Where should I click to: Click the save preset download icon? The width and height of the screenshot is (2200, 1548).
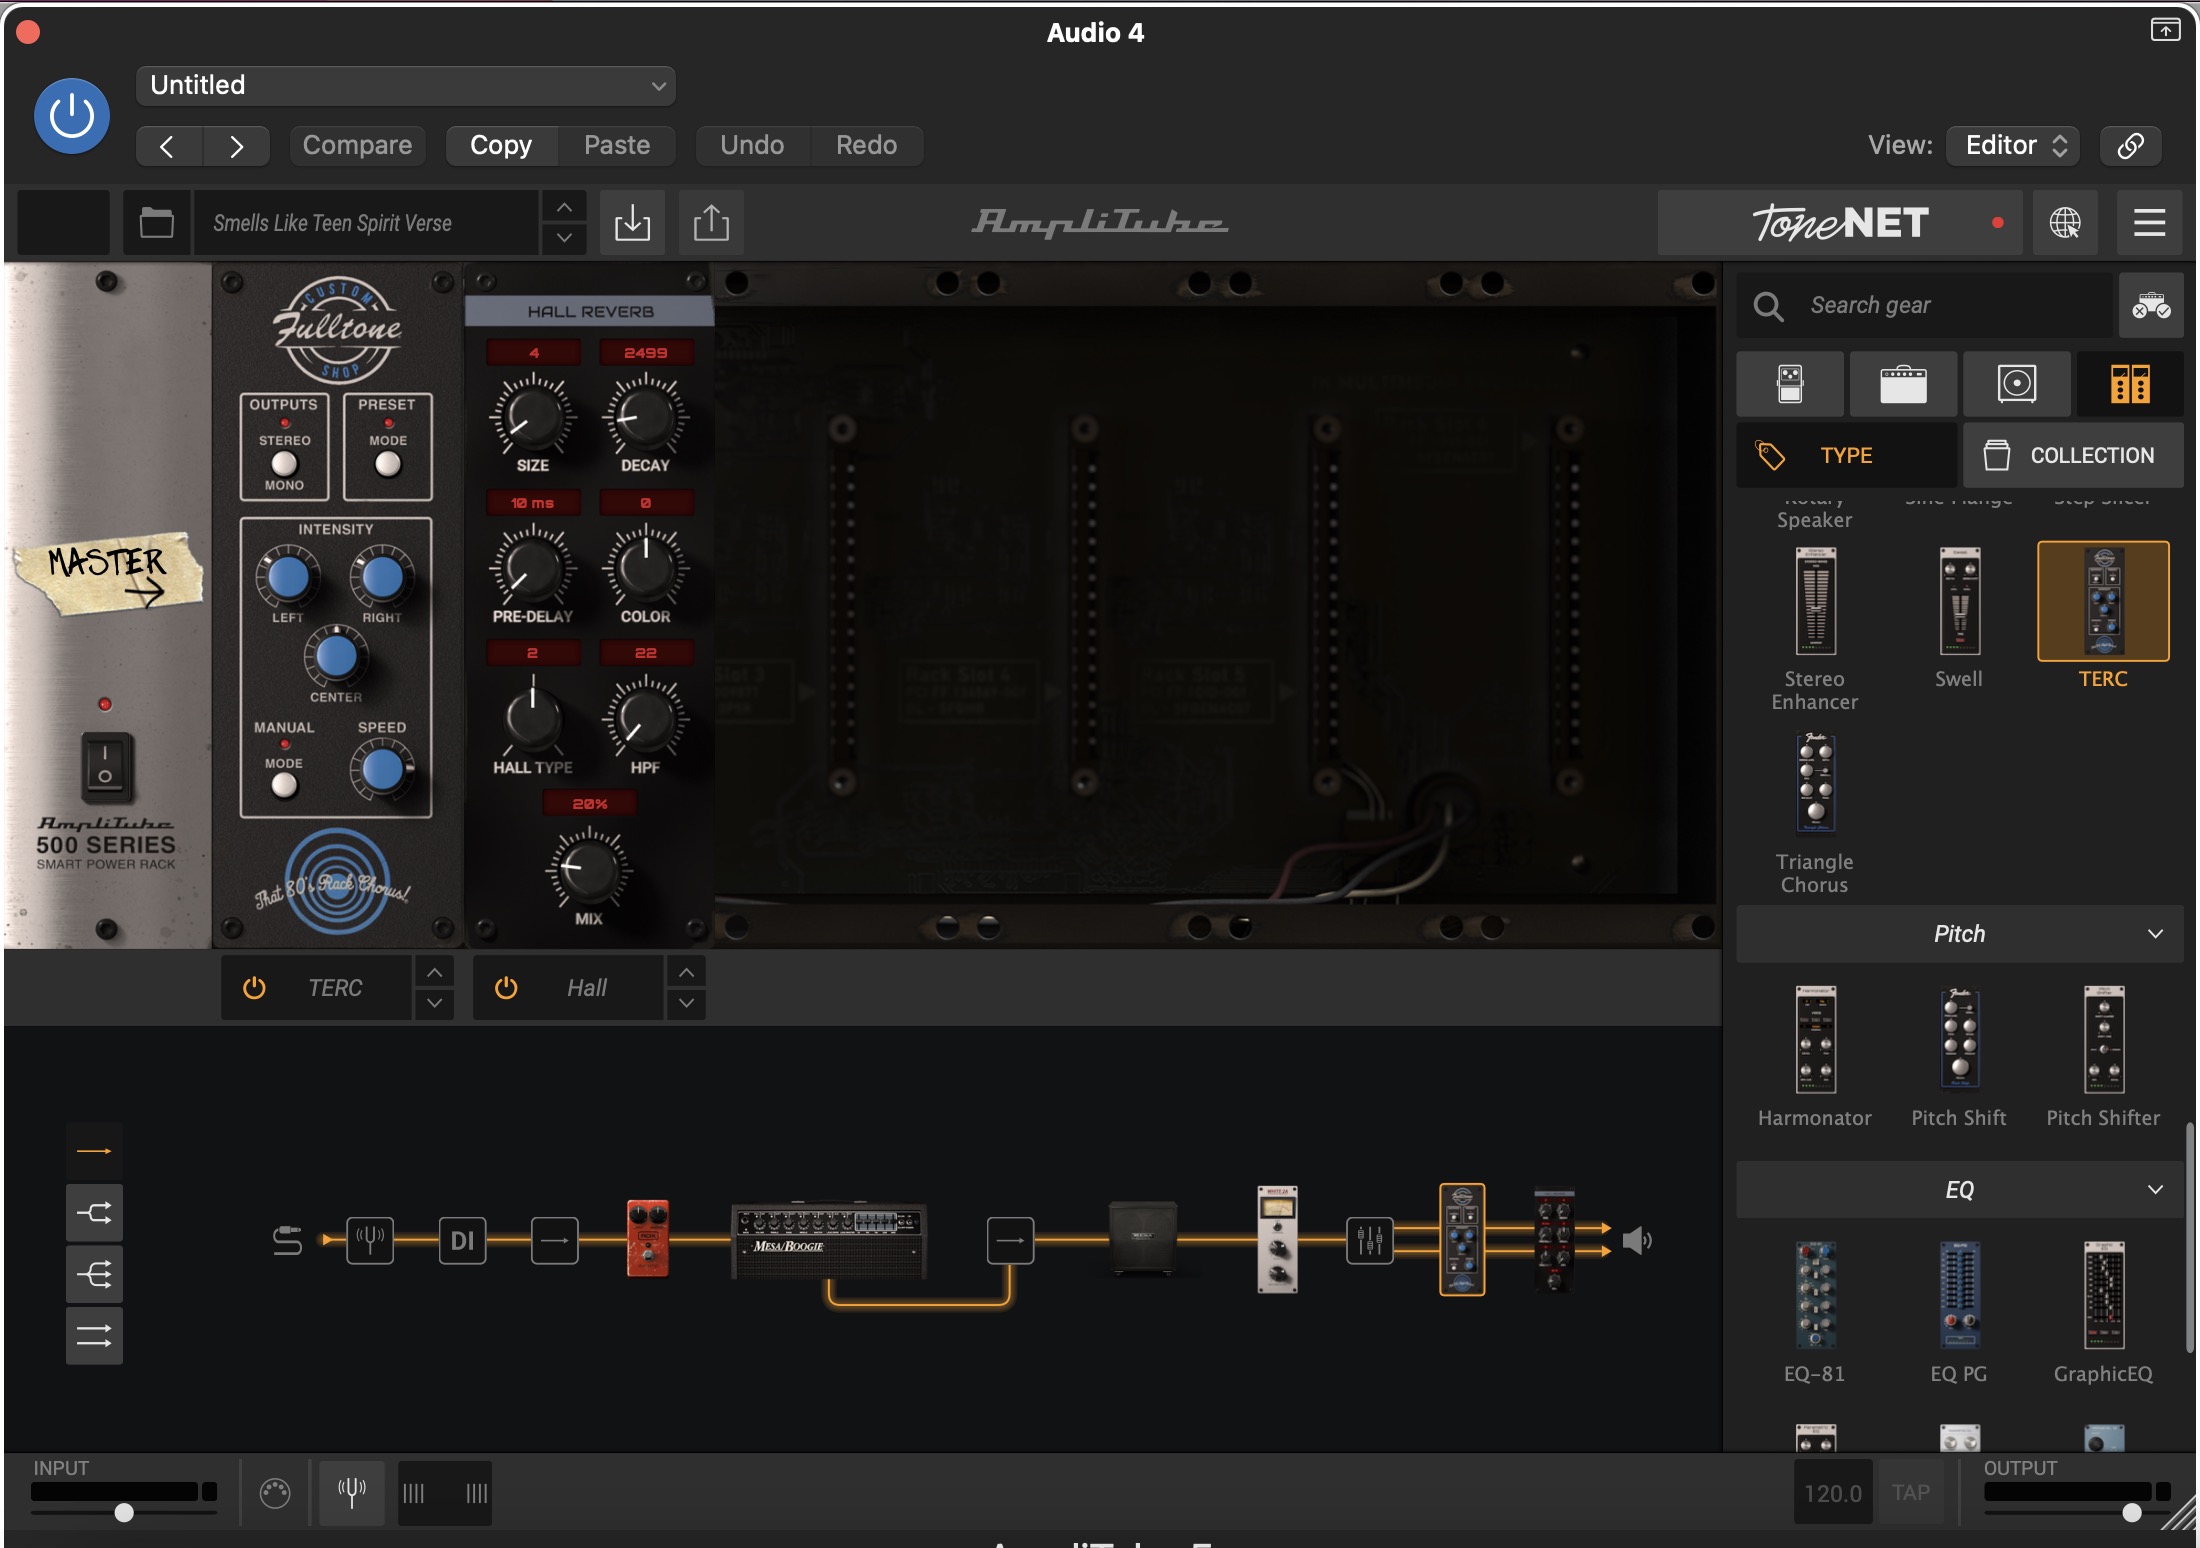(x=632, y=222)
